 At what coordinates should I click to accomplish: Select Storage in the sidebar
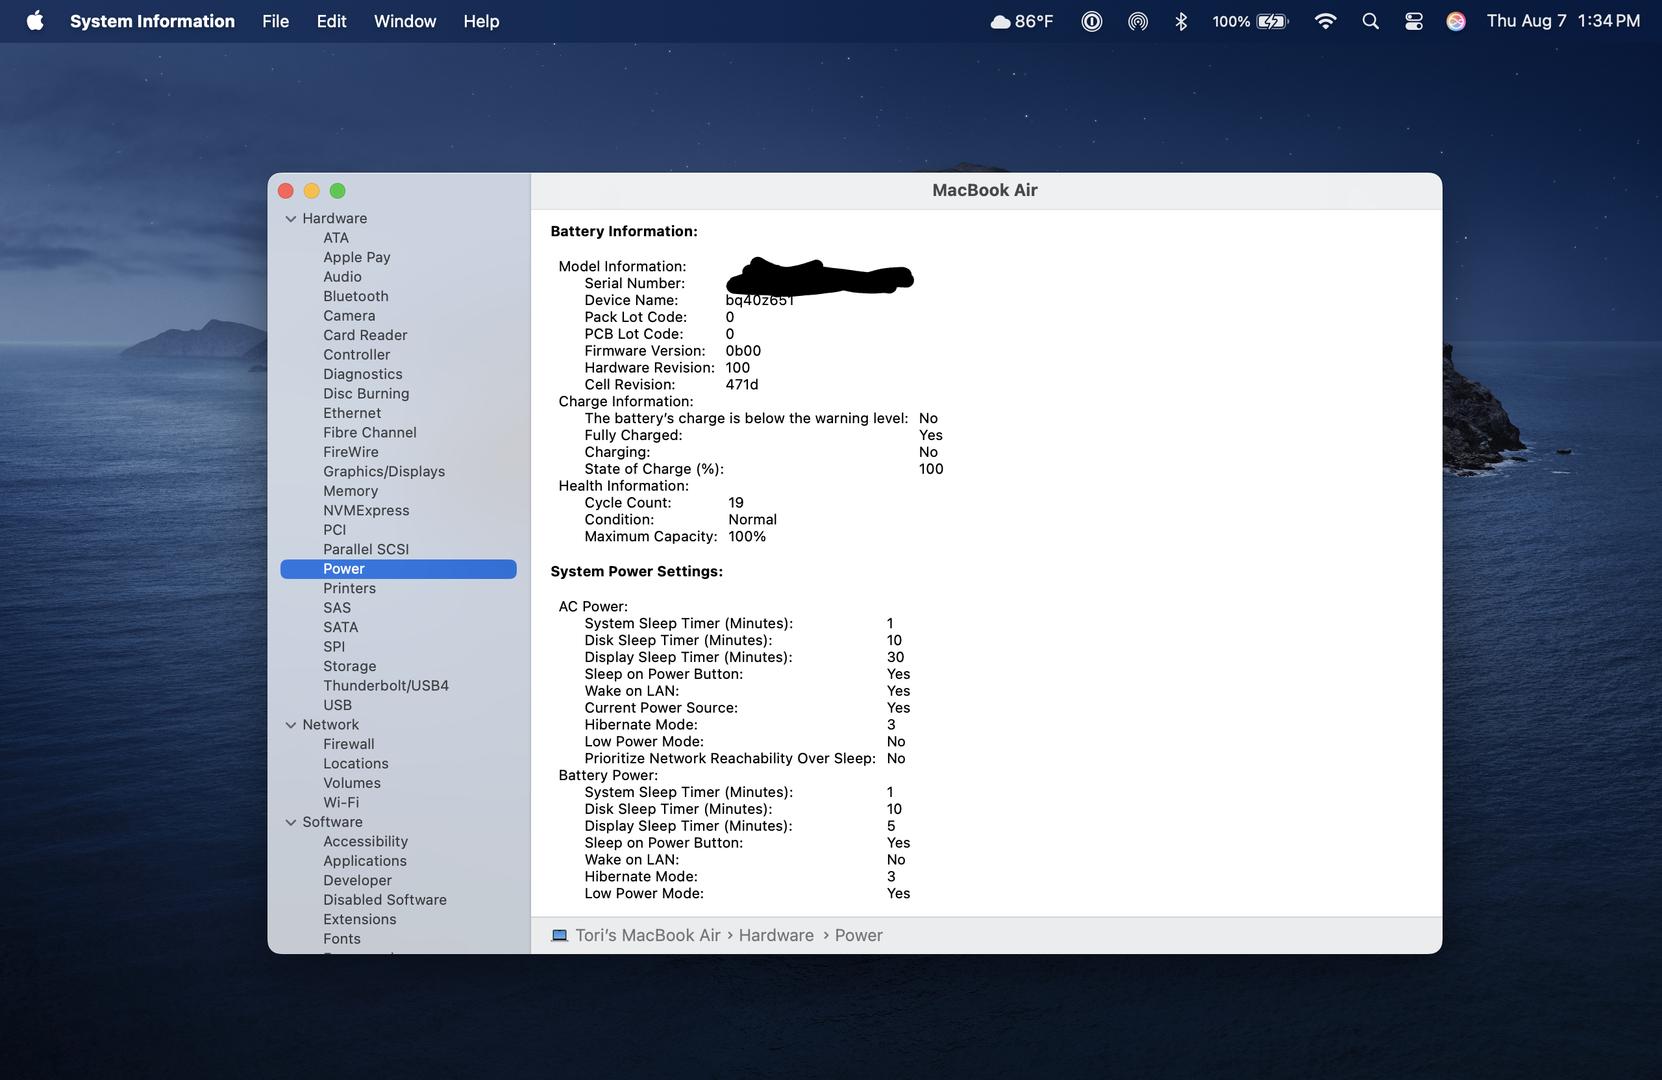click(350, 667)
